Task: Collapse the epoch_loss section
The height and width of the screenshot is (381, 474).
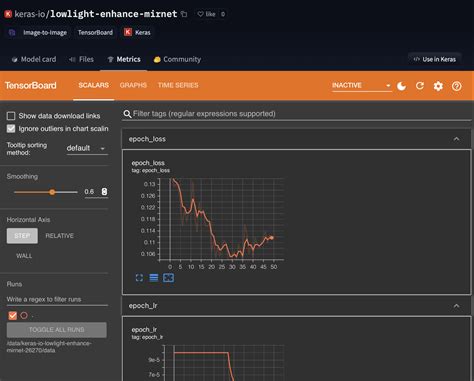Action: click(x=456, y=139)
